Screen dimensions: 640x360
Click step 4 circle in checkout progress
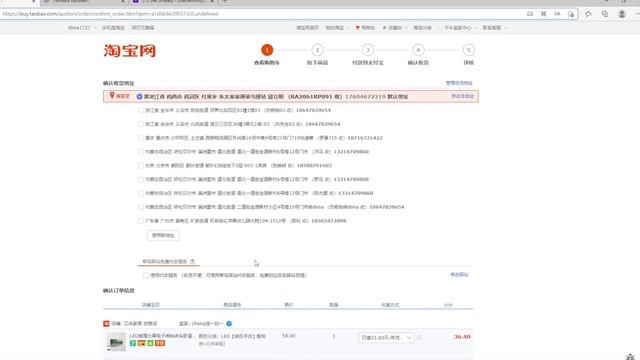(418, 50)
